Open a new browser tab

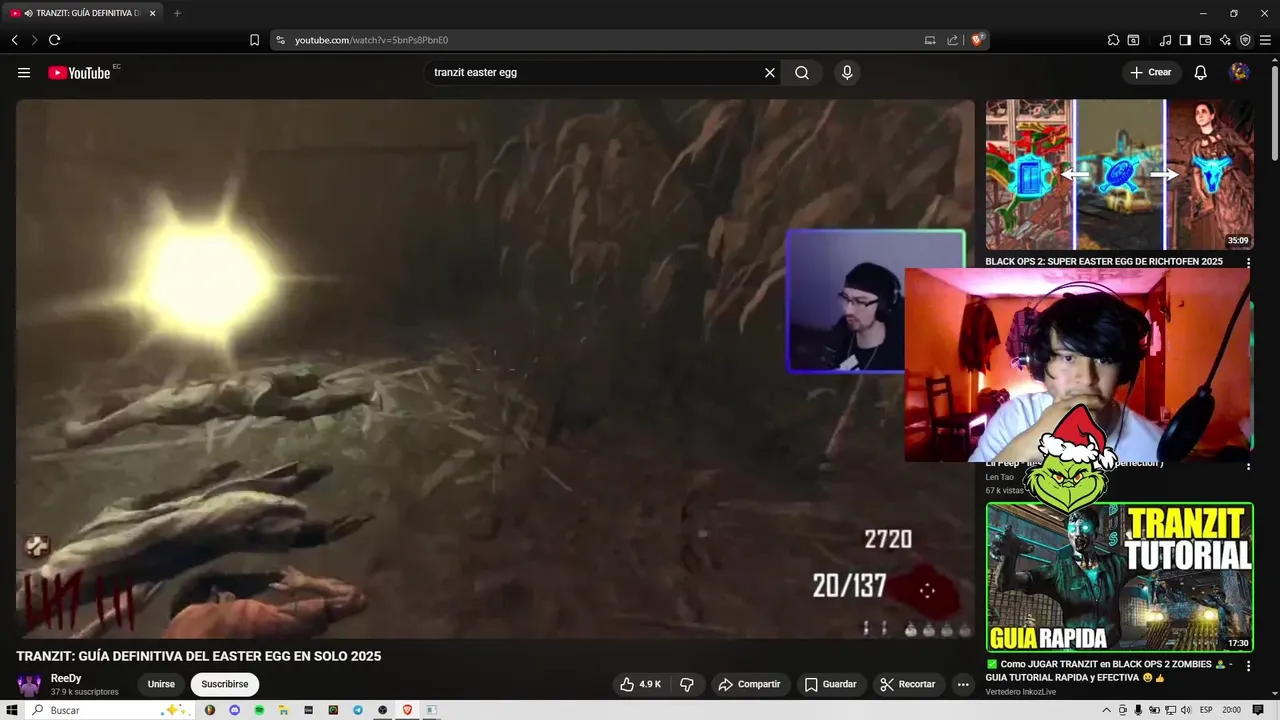point(177,13)
